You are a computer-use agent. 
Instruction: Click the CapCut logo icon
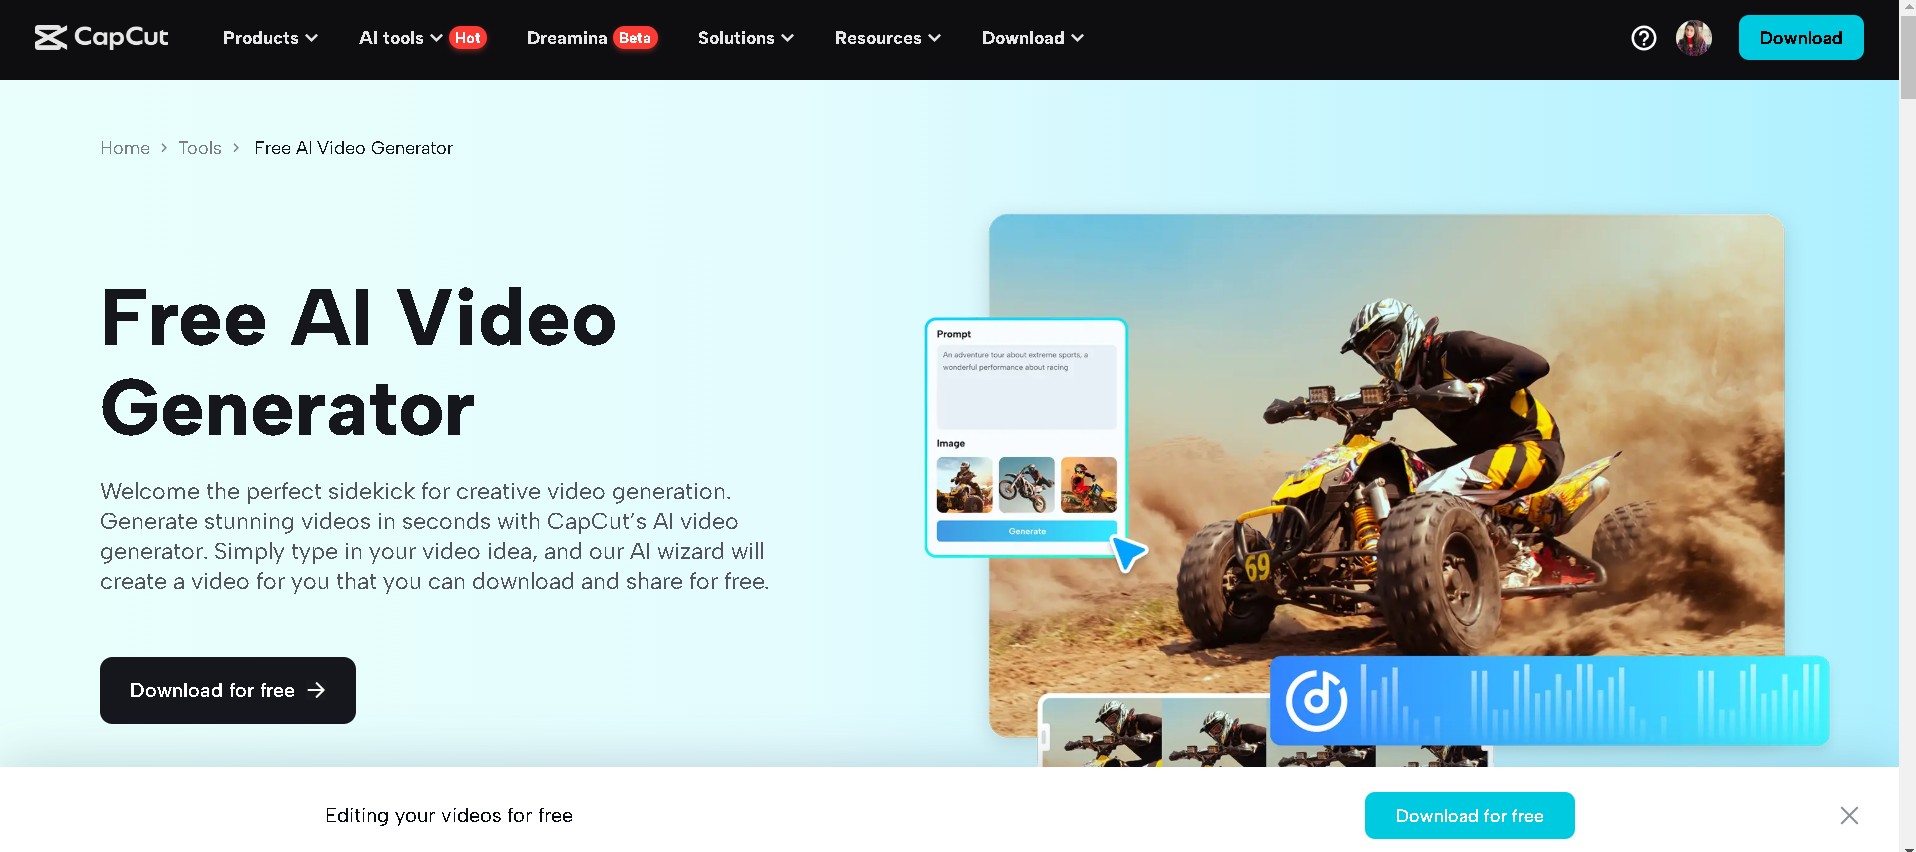coord(51,38)
